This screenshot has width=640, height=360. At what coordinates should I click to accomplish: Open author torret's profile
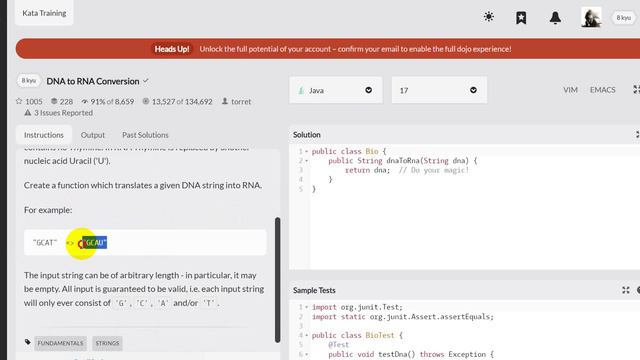click(236, 101)
